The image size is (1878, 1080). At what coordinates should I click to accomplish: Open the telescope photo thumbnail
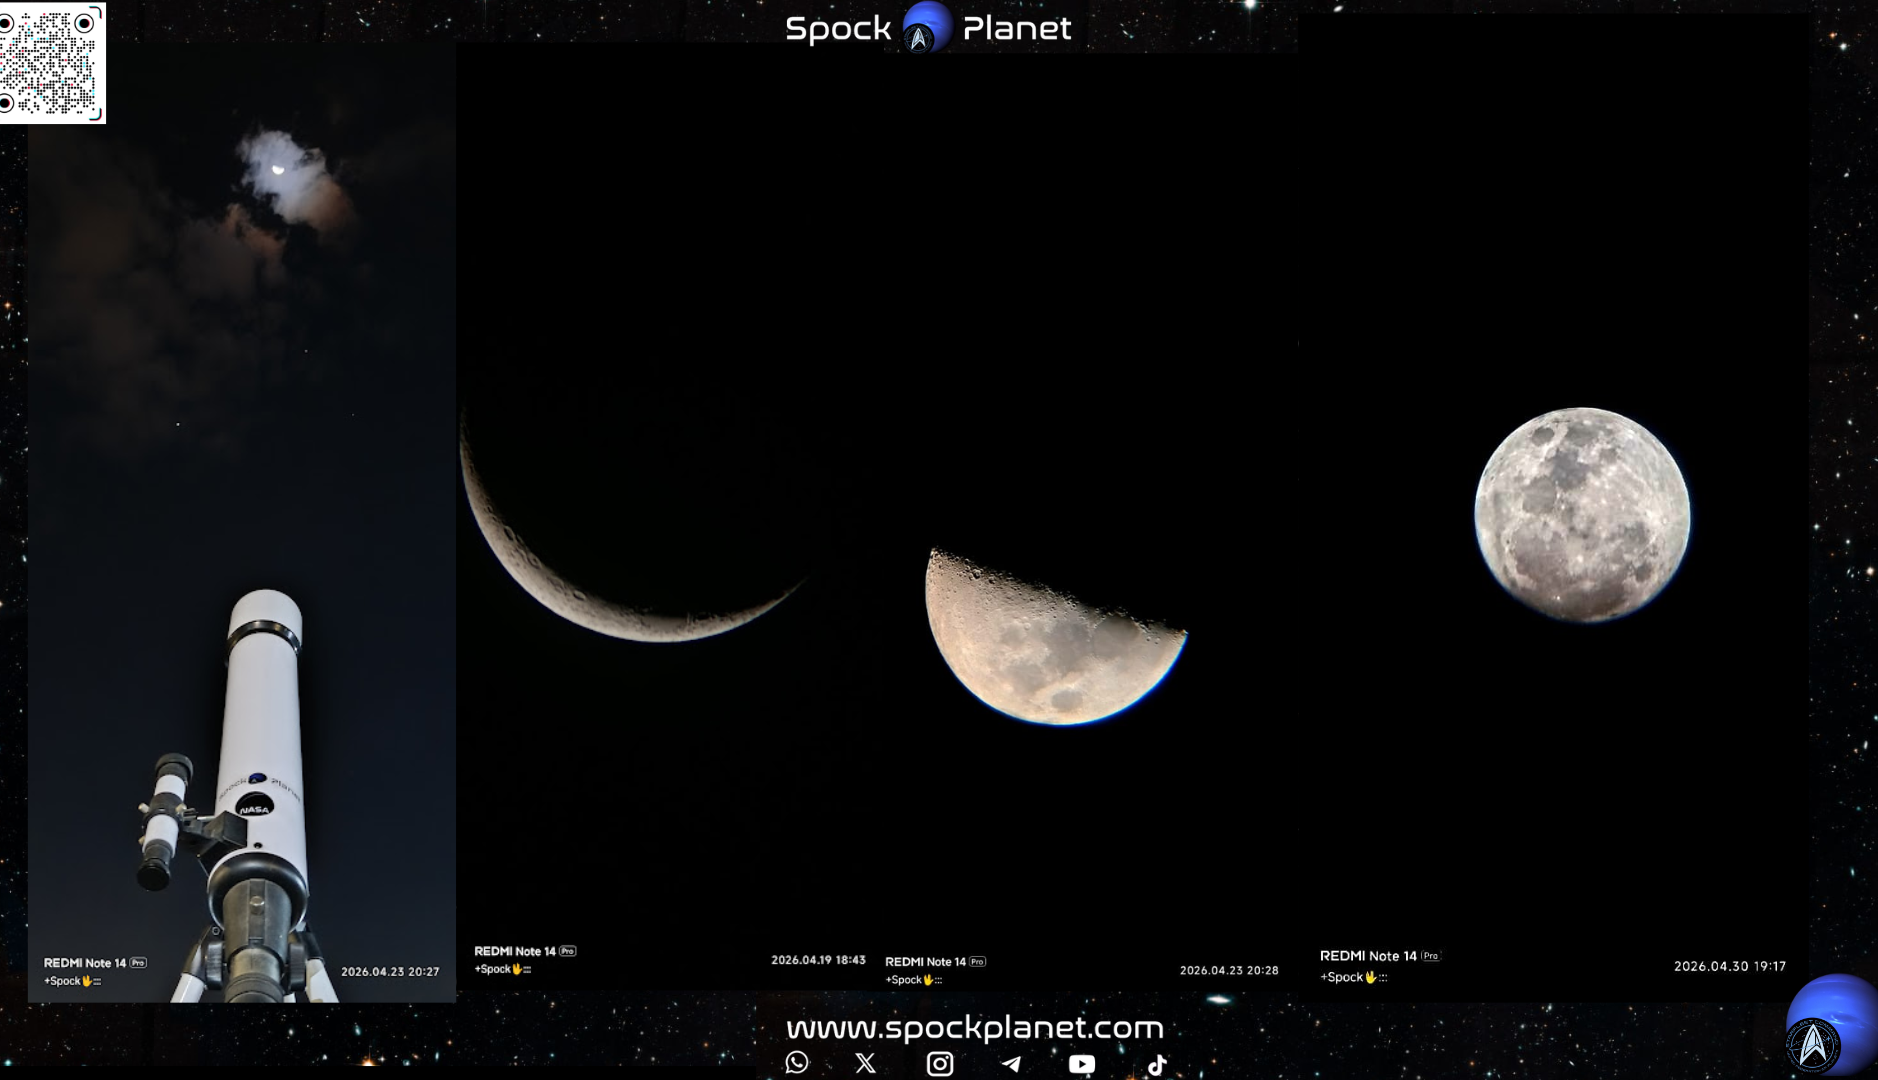pyautogui.click(x=242, y=522)
